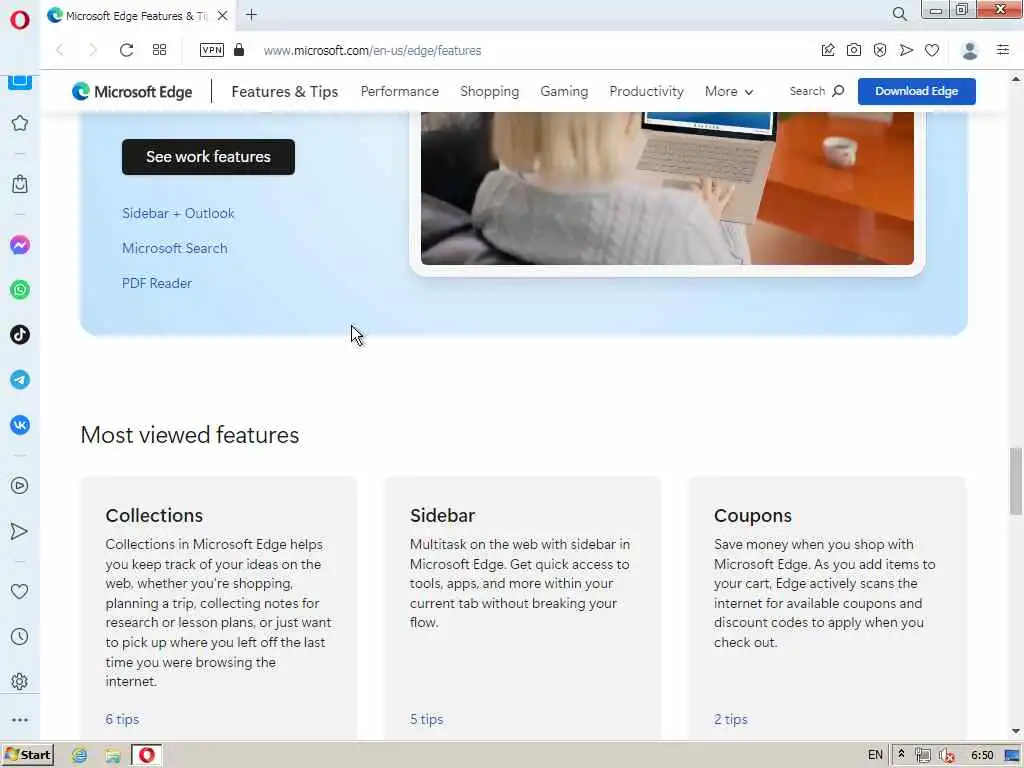Take a snapshot with the camera icon
Image resolution: width=1024 pixels, height=768 pixels.
[x=854, y=50]
